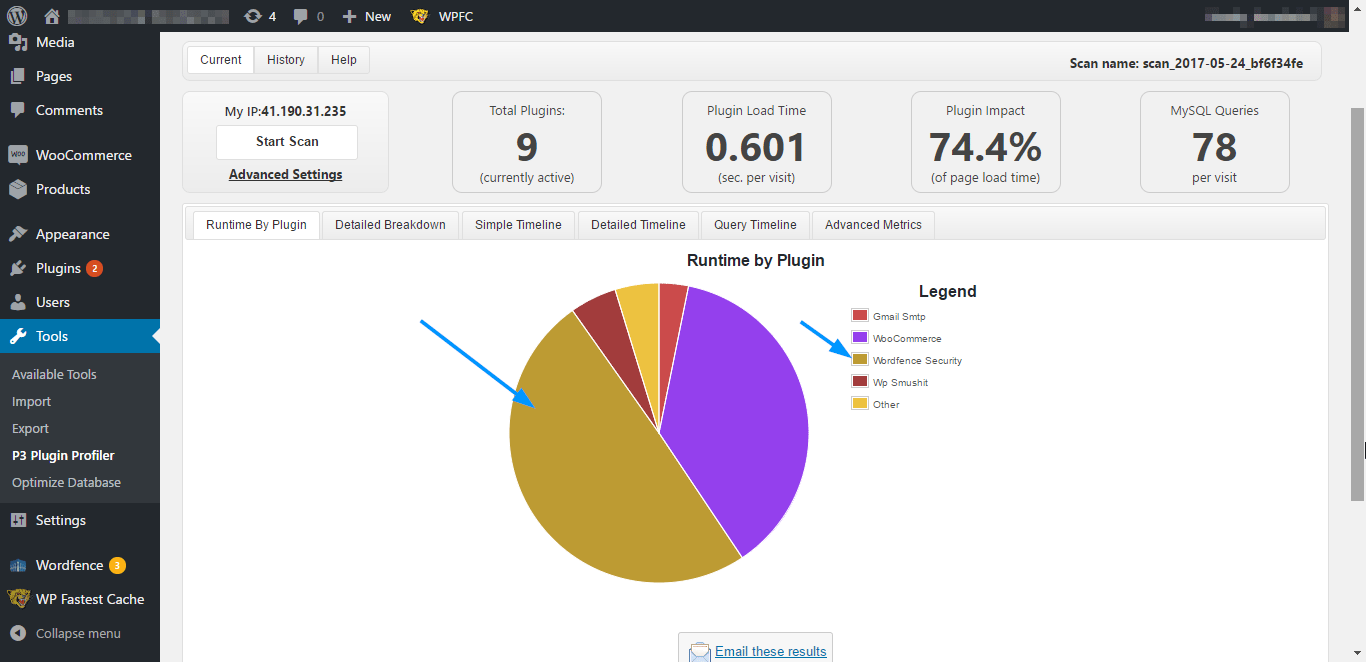Open Available Tools submenu item

[x=54, y=374]
